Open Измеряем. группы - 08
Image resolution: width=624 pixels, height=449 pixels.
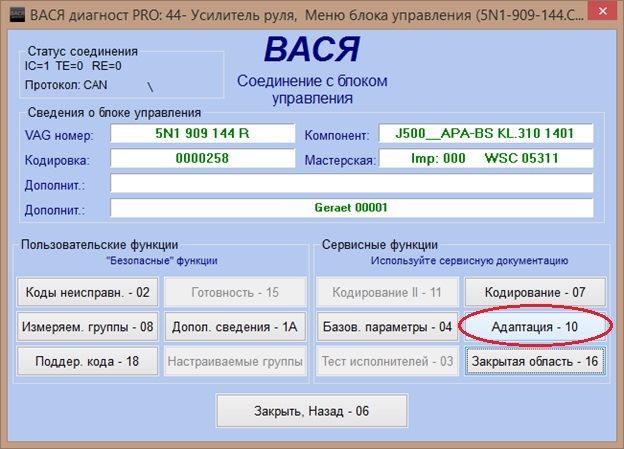[x=88, y=327]
